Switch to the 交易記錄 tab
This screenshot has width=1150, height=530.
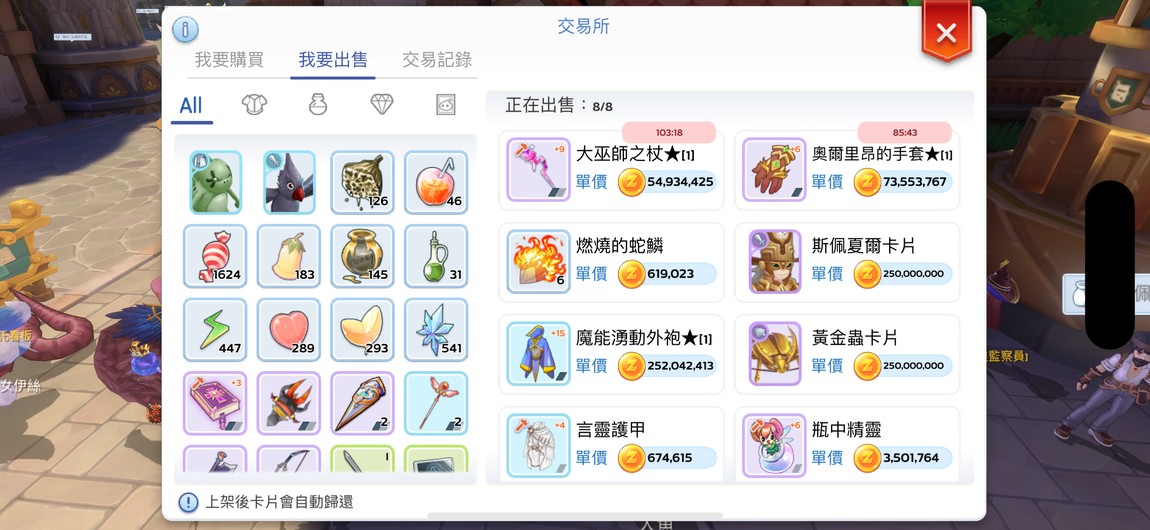pyautogui.click(x=437, y=60)
